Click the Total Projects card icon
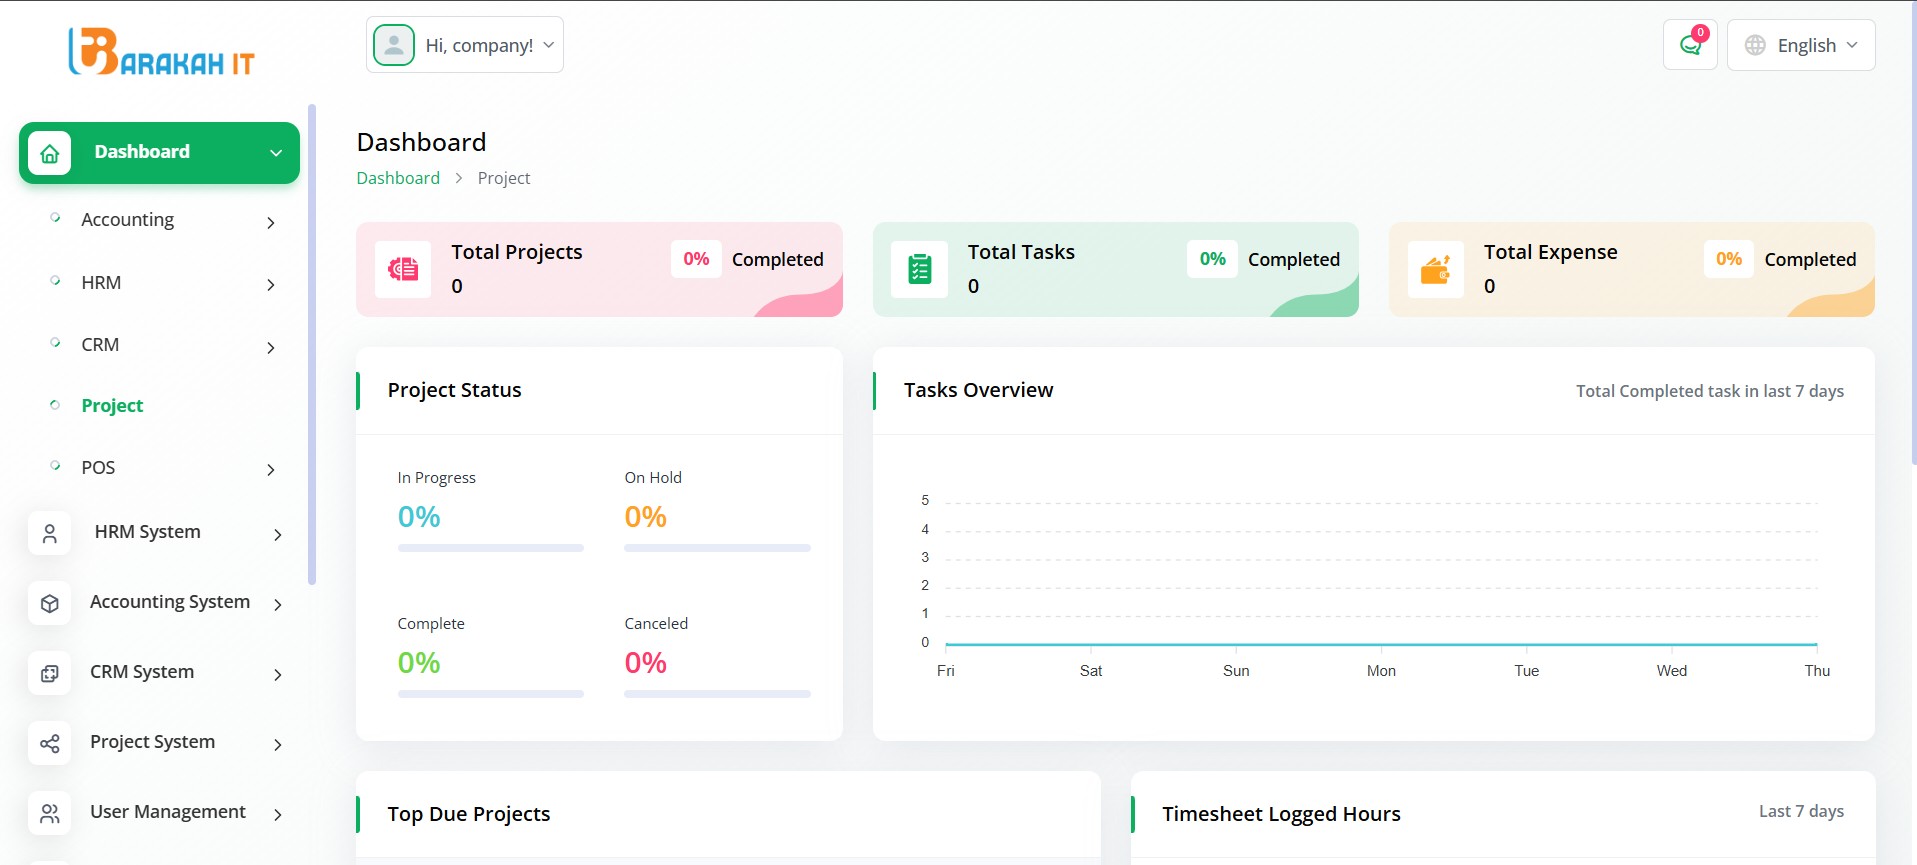This screenshot has height=865, width=1917. pyautogui.click(x=403, y=269)
